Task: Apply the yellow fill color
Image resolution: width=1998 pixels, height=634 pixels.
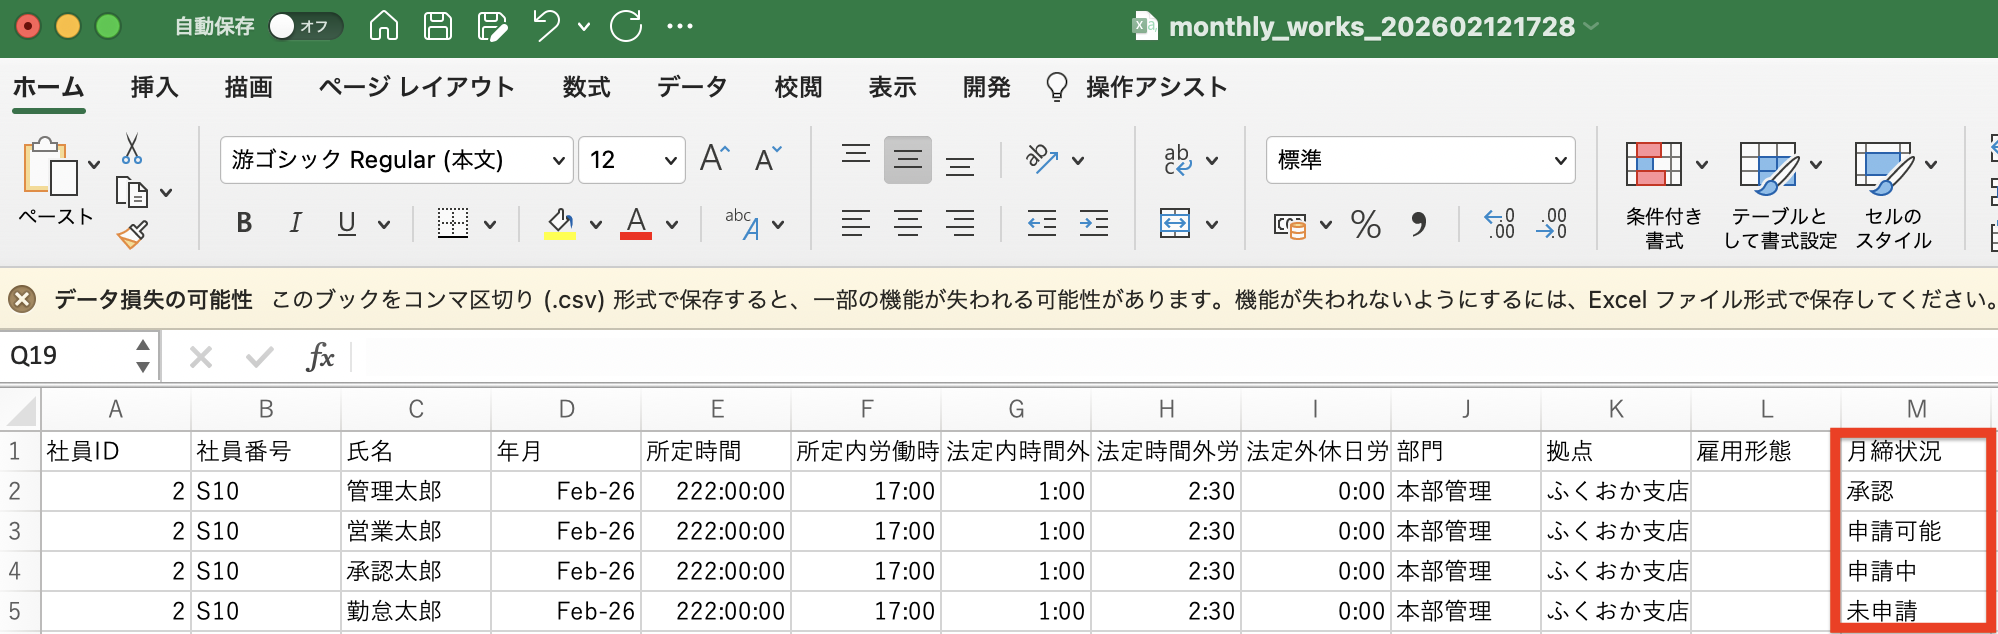Action: (560, 224)
